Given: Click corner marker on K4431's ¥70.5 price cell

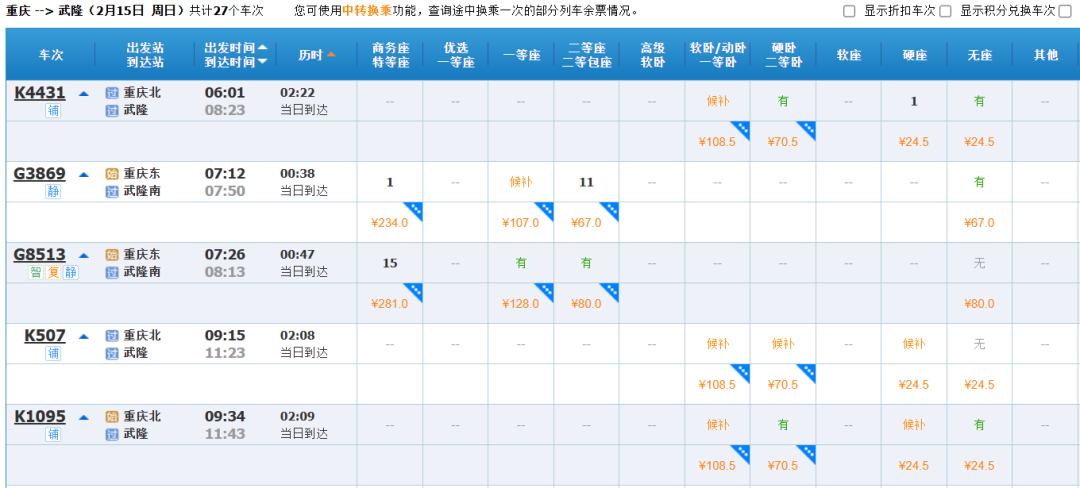Looking at the screenshot, I should tap(808, 129).
